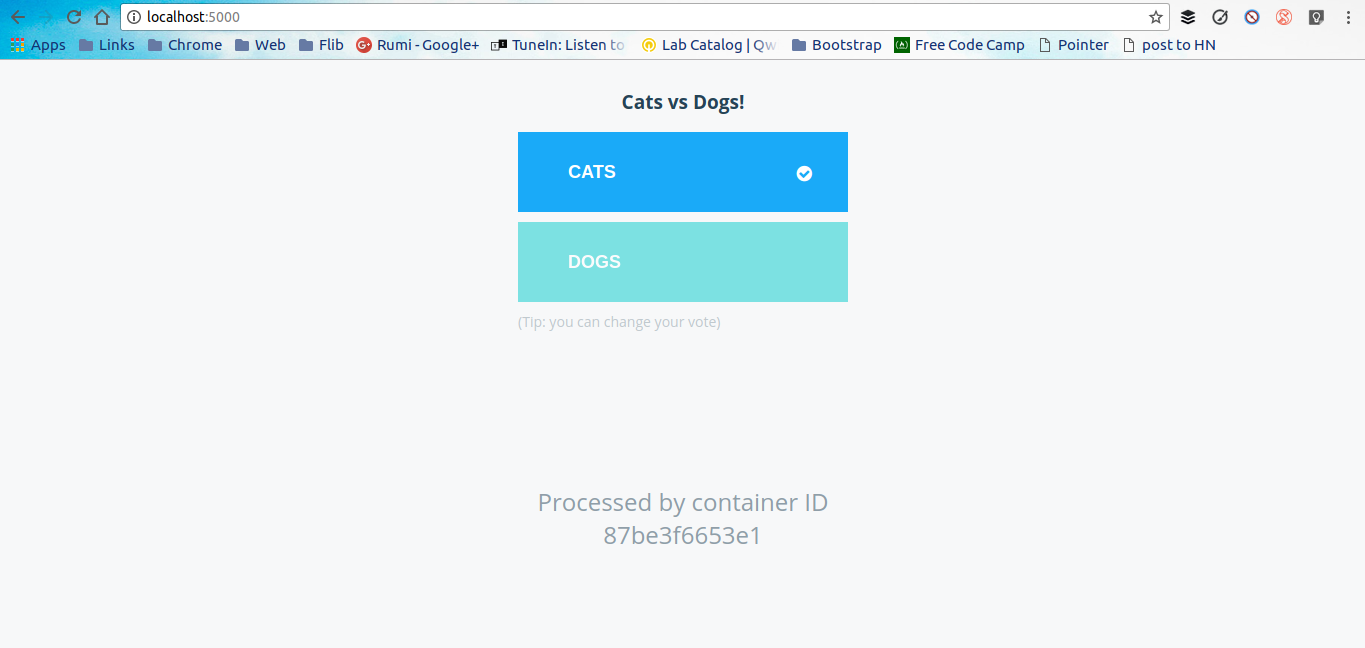The width and height of the screenshot is (1365, 648).
Task: Open the post to HN bookmark
Action: pos(1169,45)
